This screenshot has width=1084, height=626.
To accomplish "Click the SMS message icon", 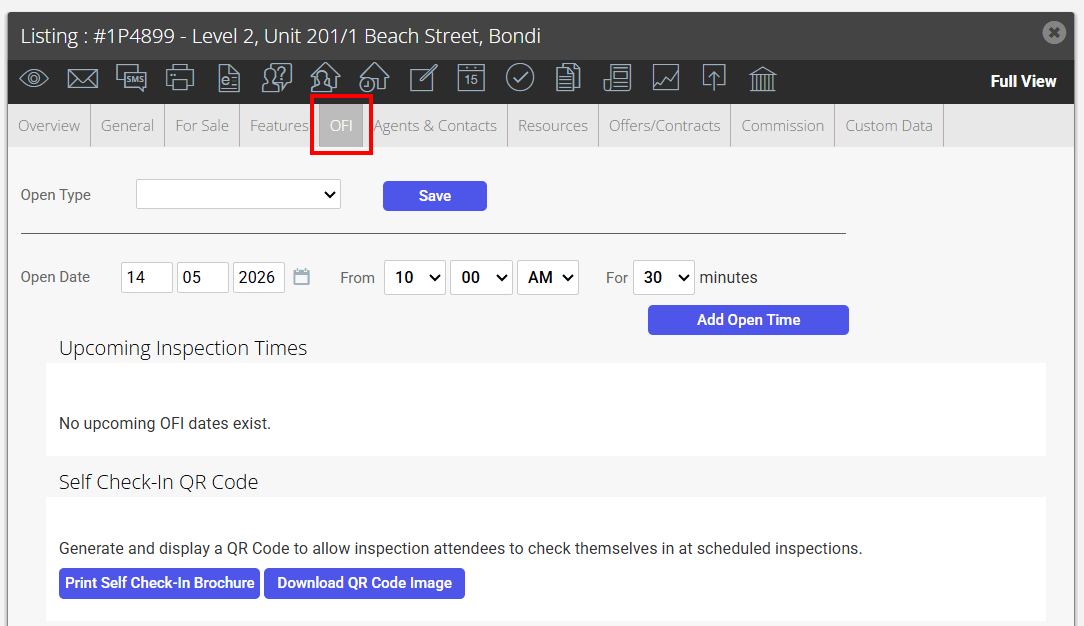I will [131, 78].
